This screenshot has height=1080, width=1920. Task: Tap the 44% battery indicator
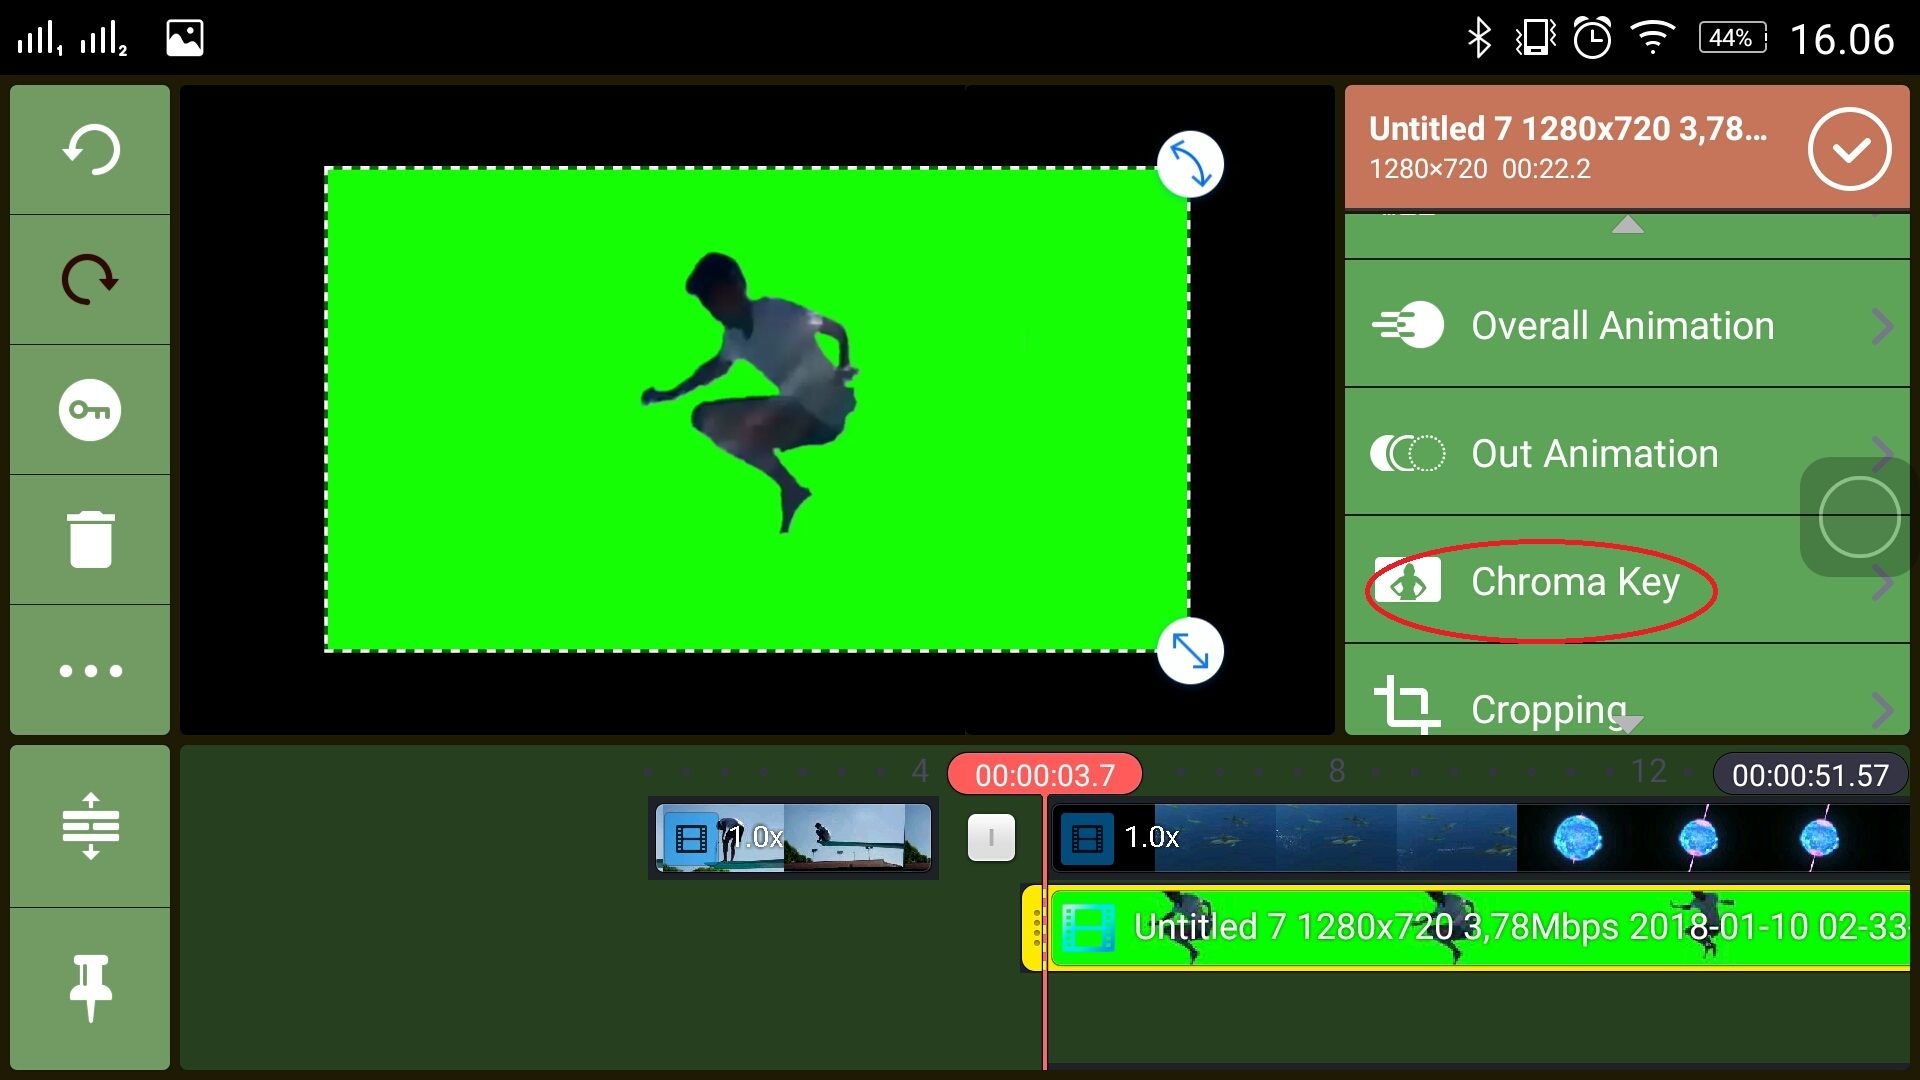tap(1732, 38)
